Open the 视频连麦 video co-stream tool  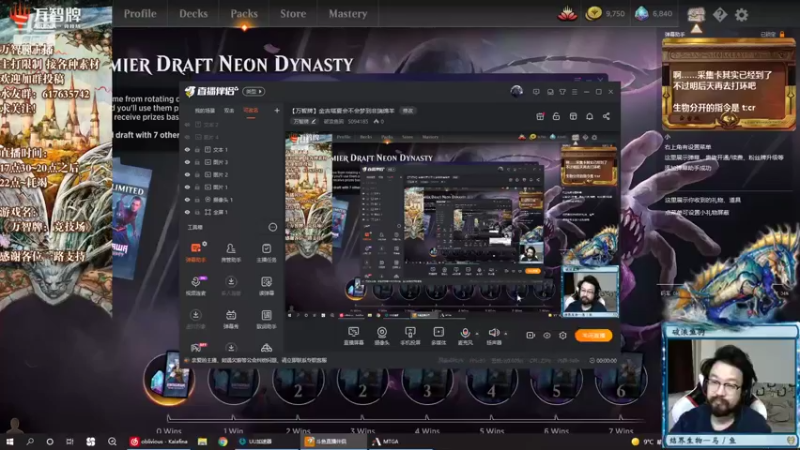coord(196,286)
